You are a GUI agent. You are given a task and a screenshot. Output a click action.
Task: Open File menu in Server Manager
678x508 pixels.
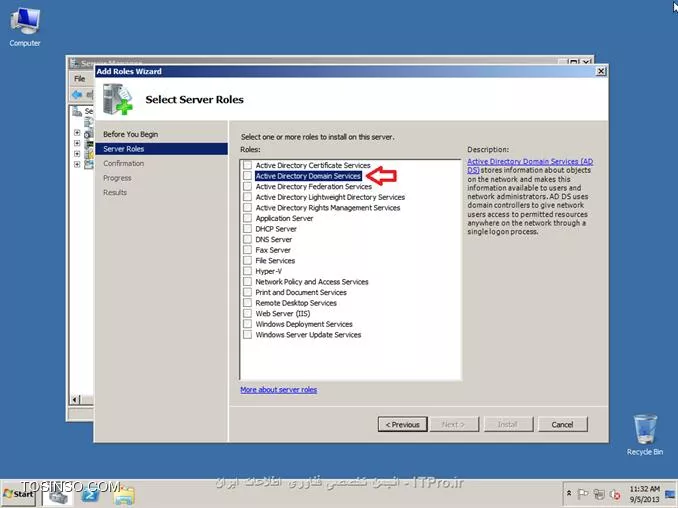tap(80, 79)
